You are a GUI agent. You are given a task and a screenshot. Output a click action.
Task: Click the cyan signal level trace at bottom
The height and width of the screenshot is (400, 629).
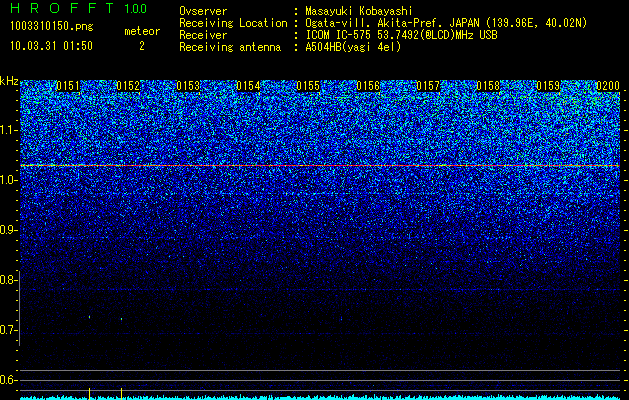(x=320, y=398)
